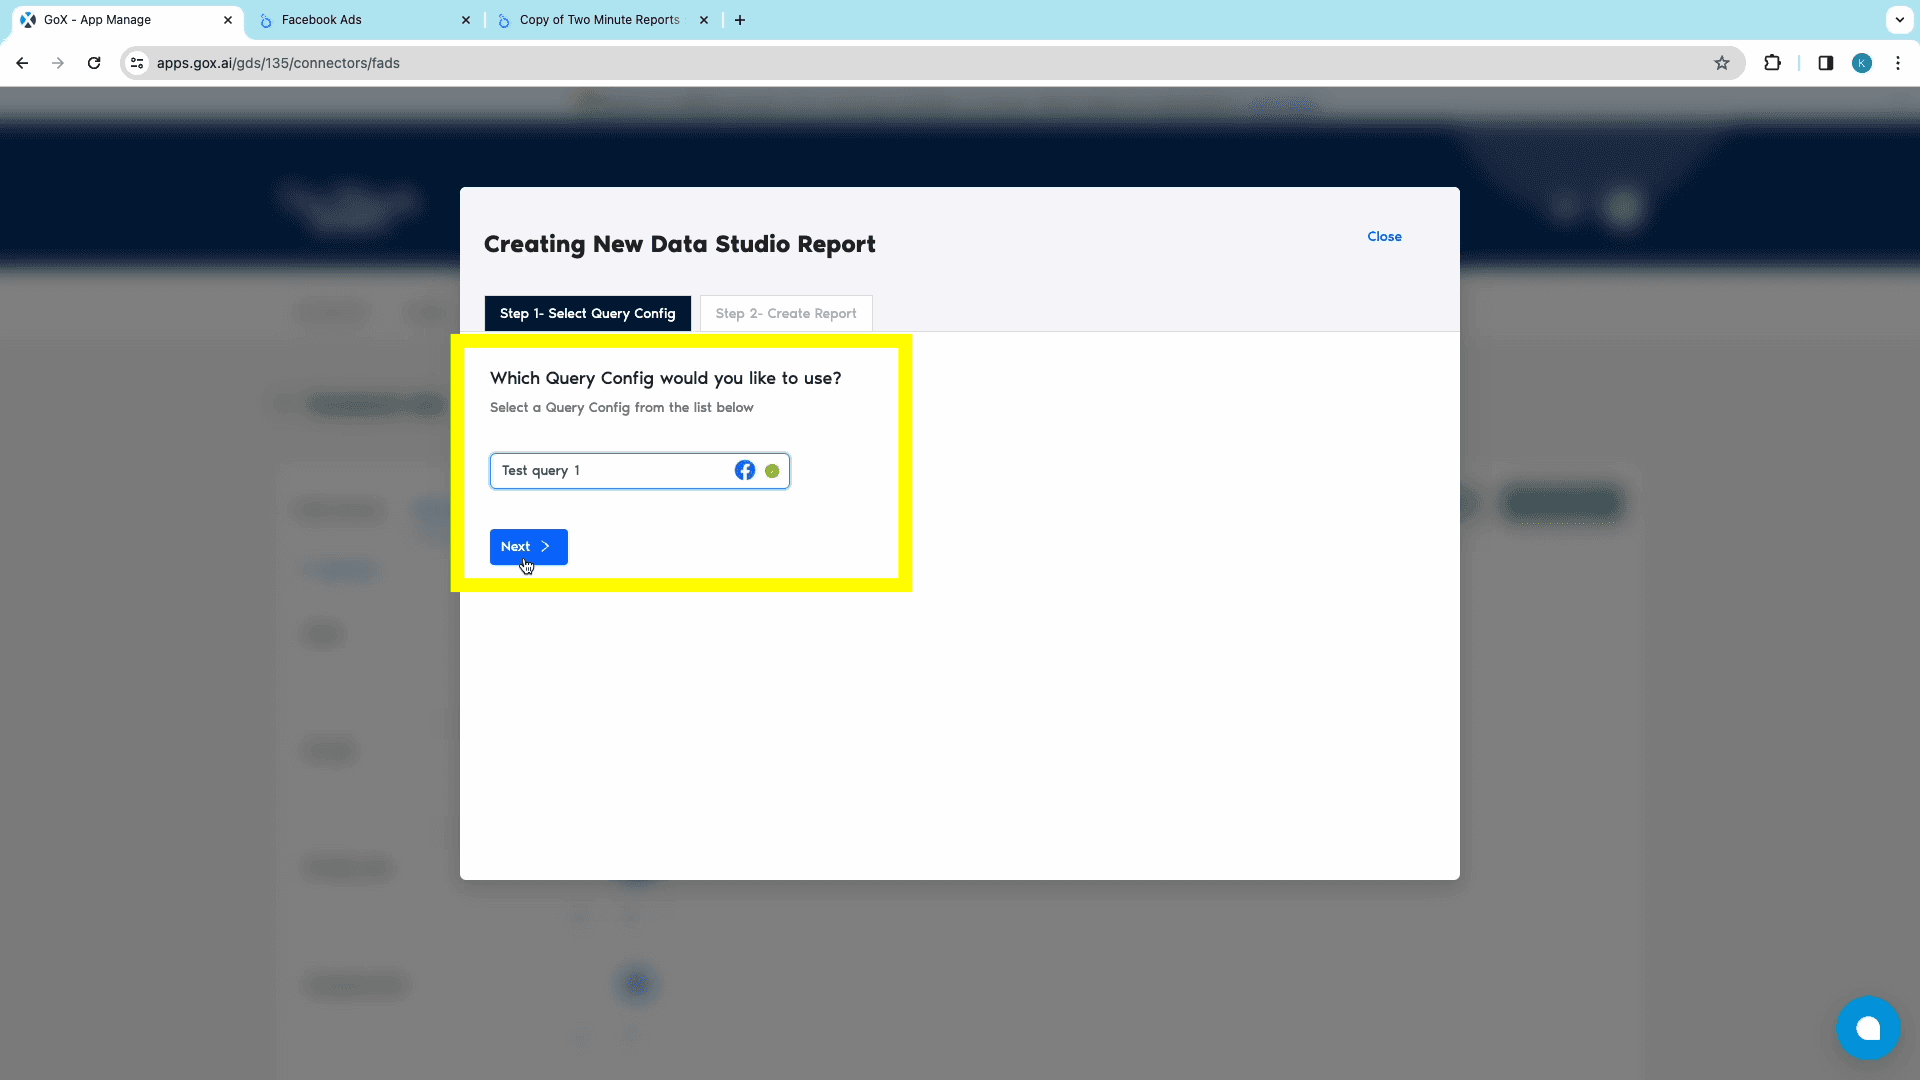1920x1080 pixels.
Task: Open a new browser tab
Action: 740,20
